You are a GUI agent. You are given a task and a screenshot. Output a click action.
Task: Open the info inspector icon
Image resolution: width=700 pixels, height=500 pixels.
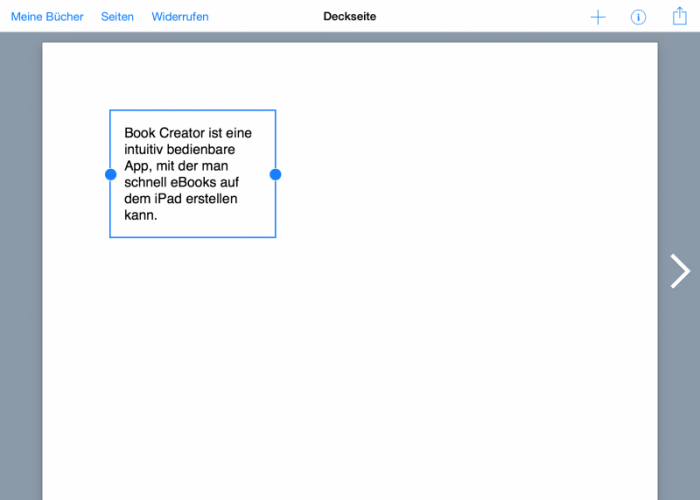tap(638, 17)
